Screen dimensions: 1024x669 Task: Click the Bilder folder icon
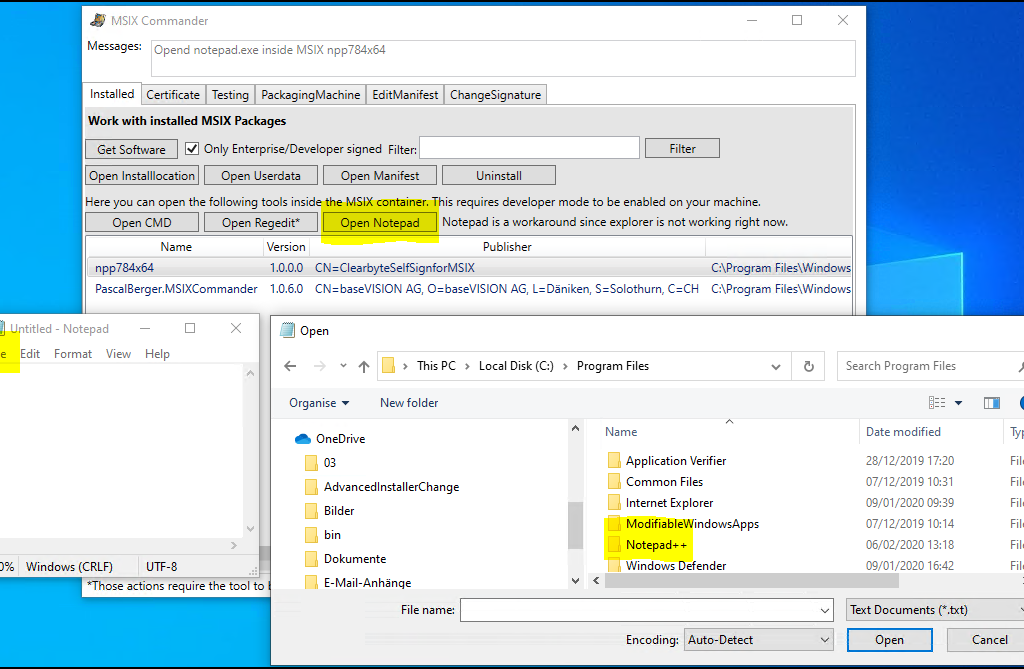(x=312, y=511)
